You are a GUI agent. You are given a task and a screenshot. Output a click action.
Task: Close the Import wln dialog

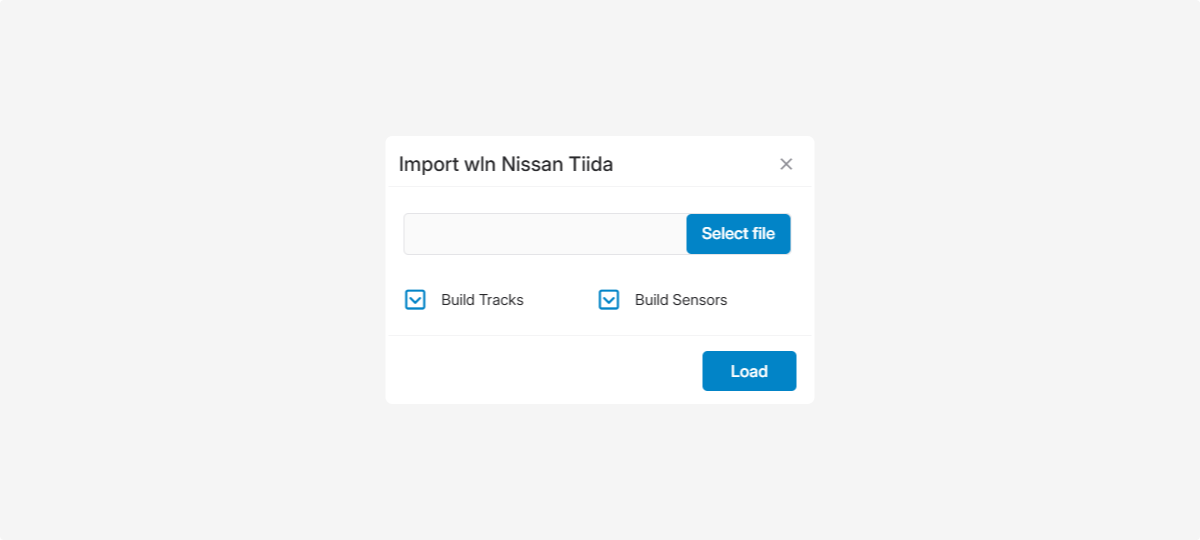click(x=786, y=164)
